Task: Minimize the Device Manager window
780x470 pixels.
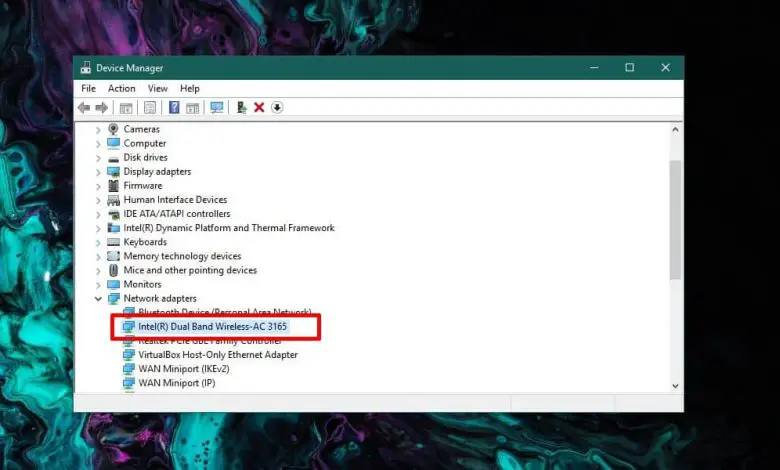Action: [x=594, y=68]
